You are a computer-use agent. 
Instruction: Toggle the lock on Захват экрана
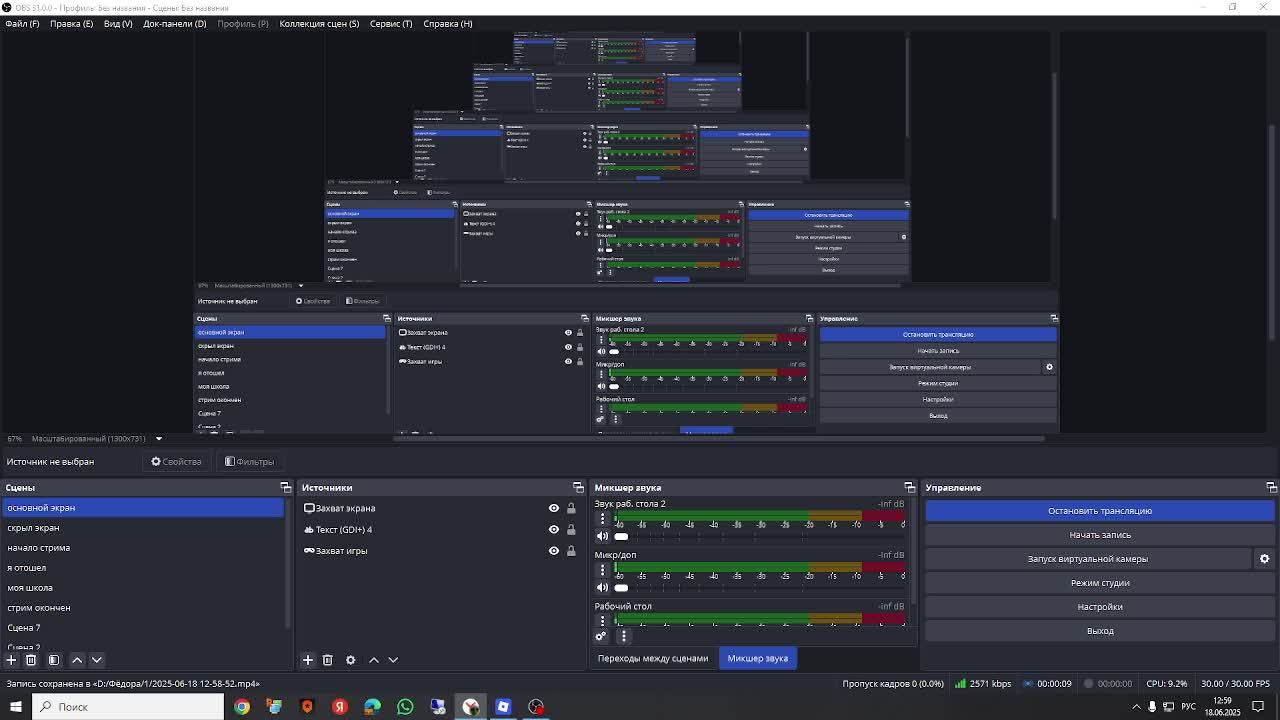point(571,508)
